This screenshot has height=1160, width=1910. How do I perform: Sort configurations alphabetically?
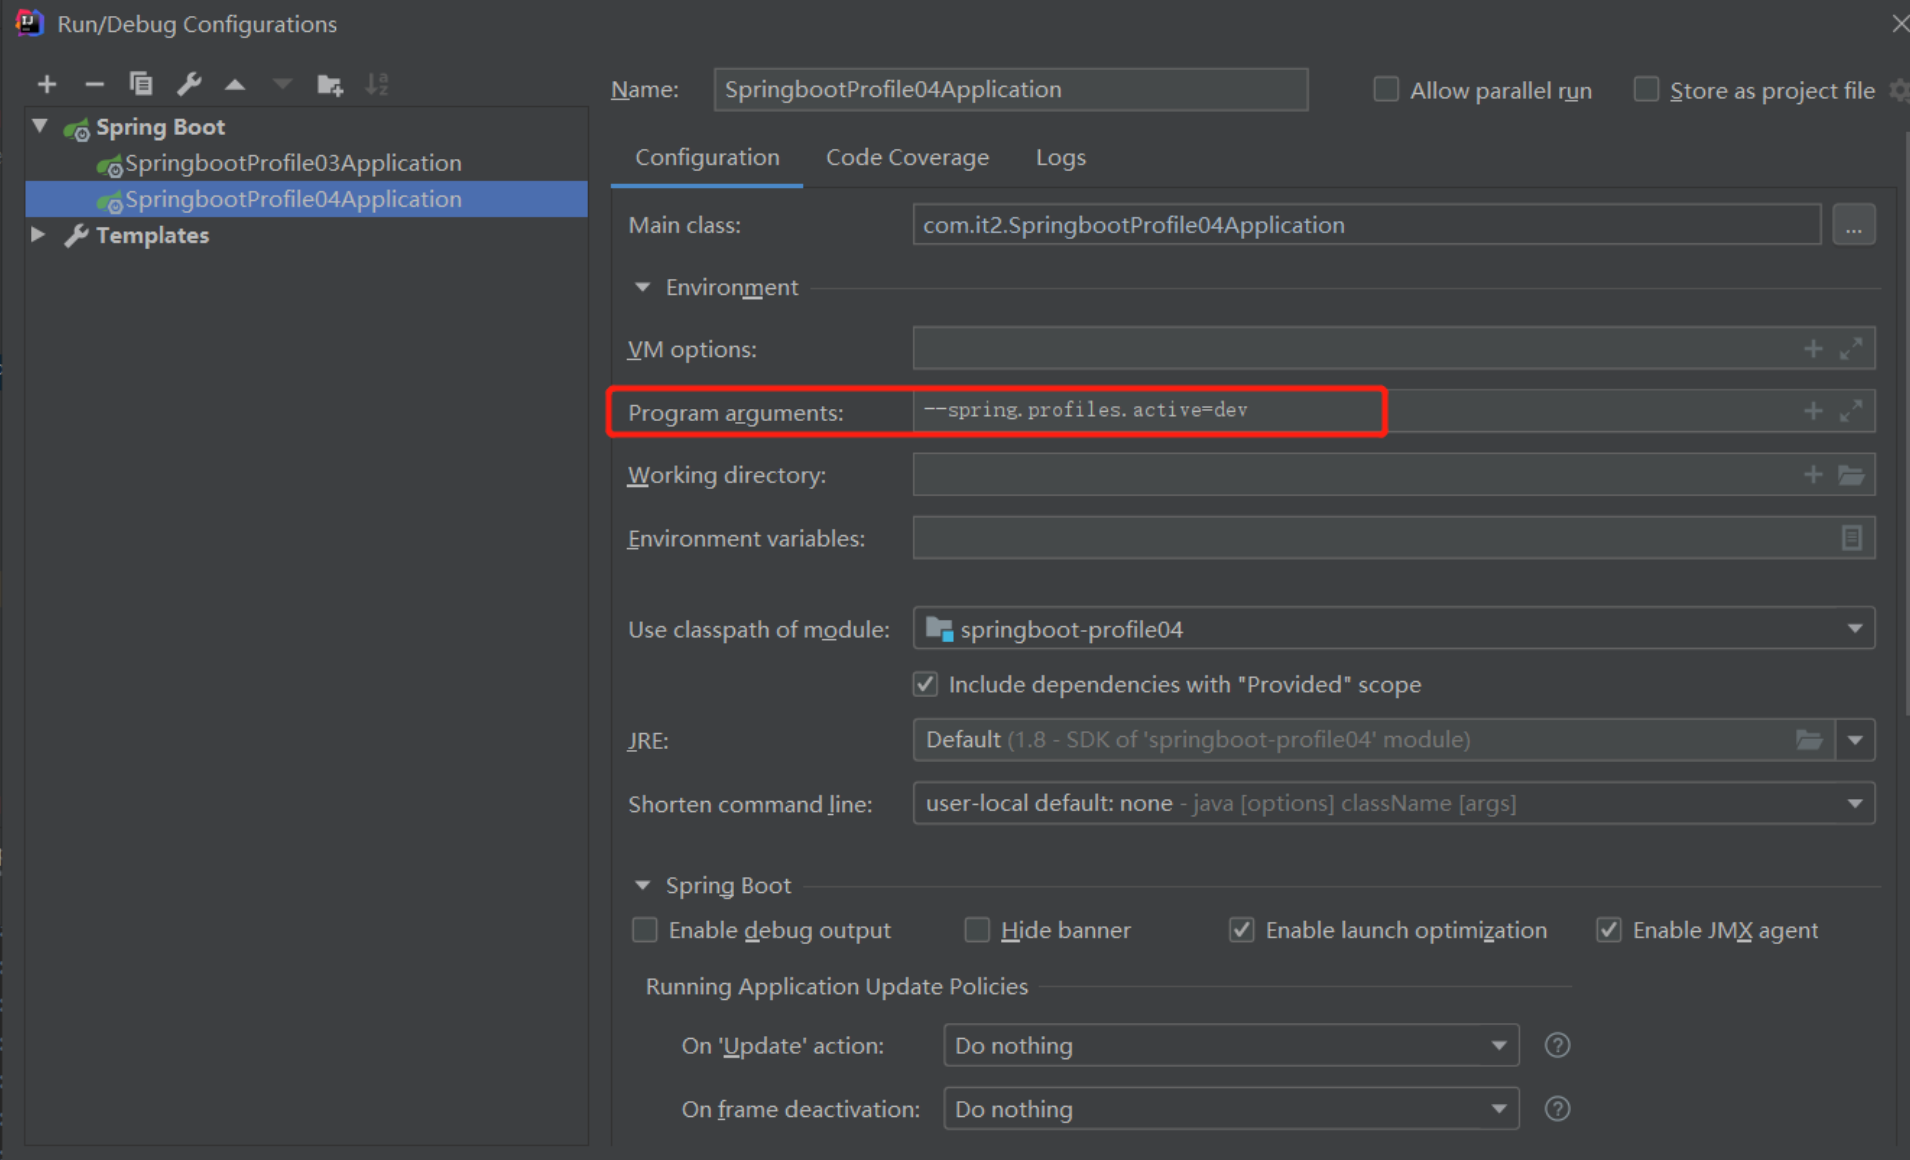click(377, 84)
